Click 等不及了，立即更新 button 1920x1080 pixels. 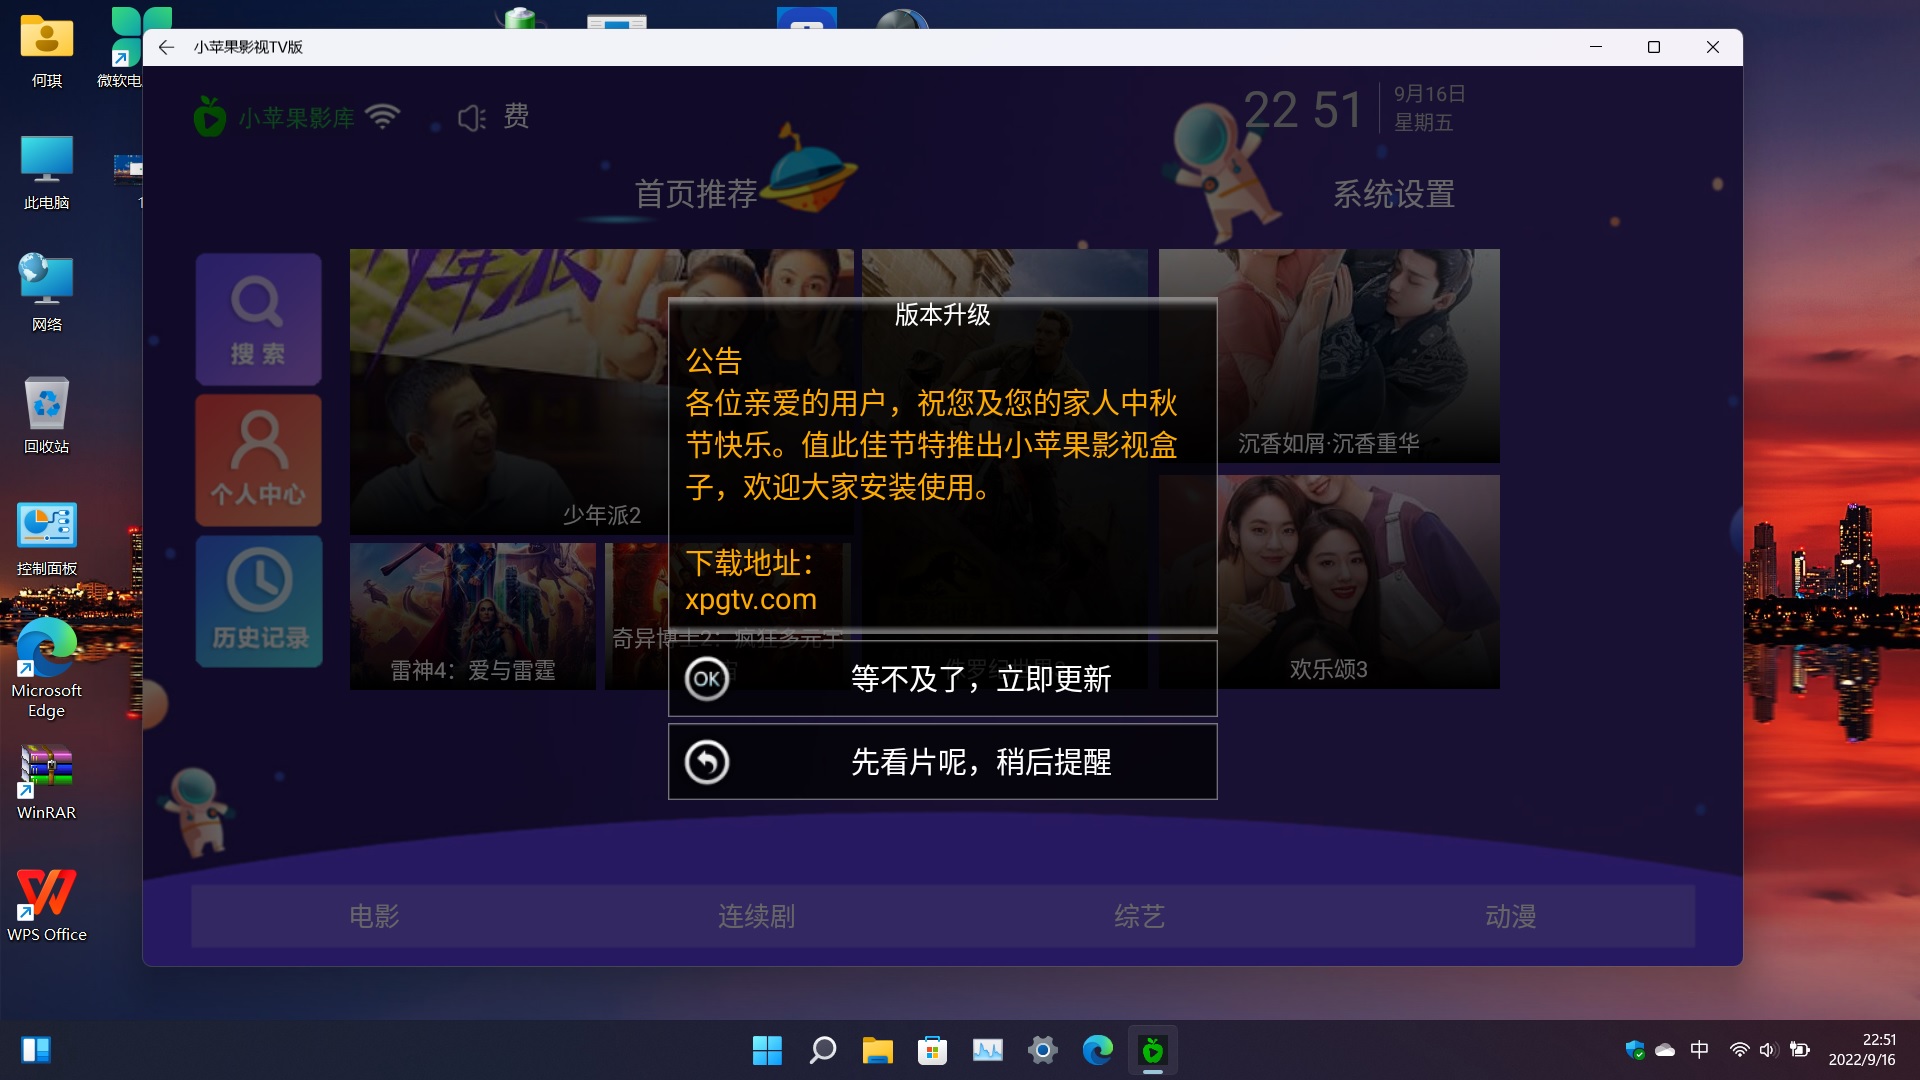[x=980, y=679]
